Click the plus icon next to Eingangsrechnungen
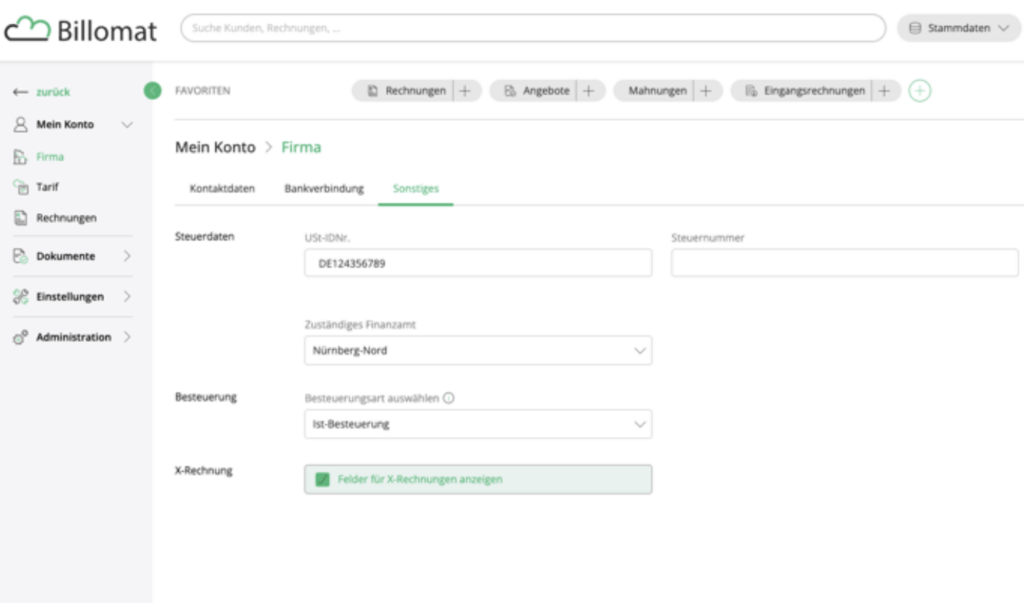Screen dimensions: 1024x603 click(884, 91)
